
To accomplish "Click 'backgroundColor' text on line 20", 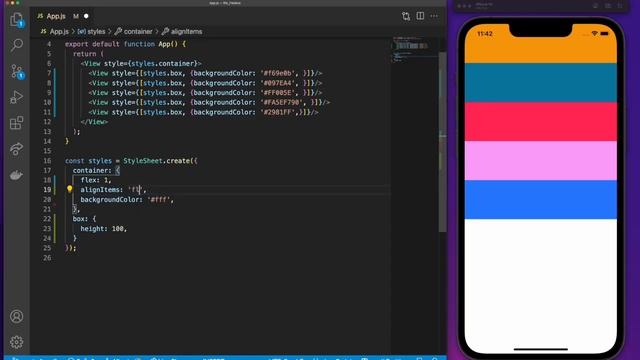I will click(110, 200).
